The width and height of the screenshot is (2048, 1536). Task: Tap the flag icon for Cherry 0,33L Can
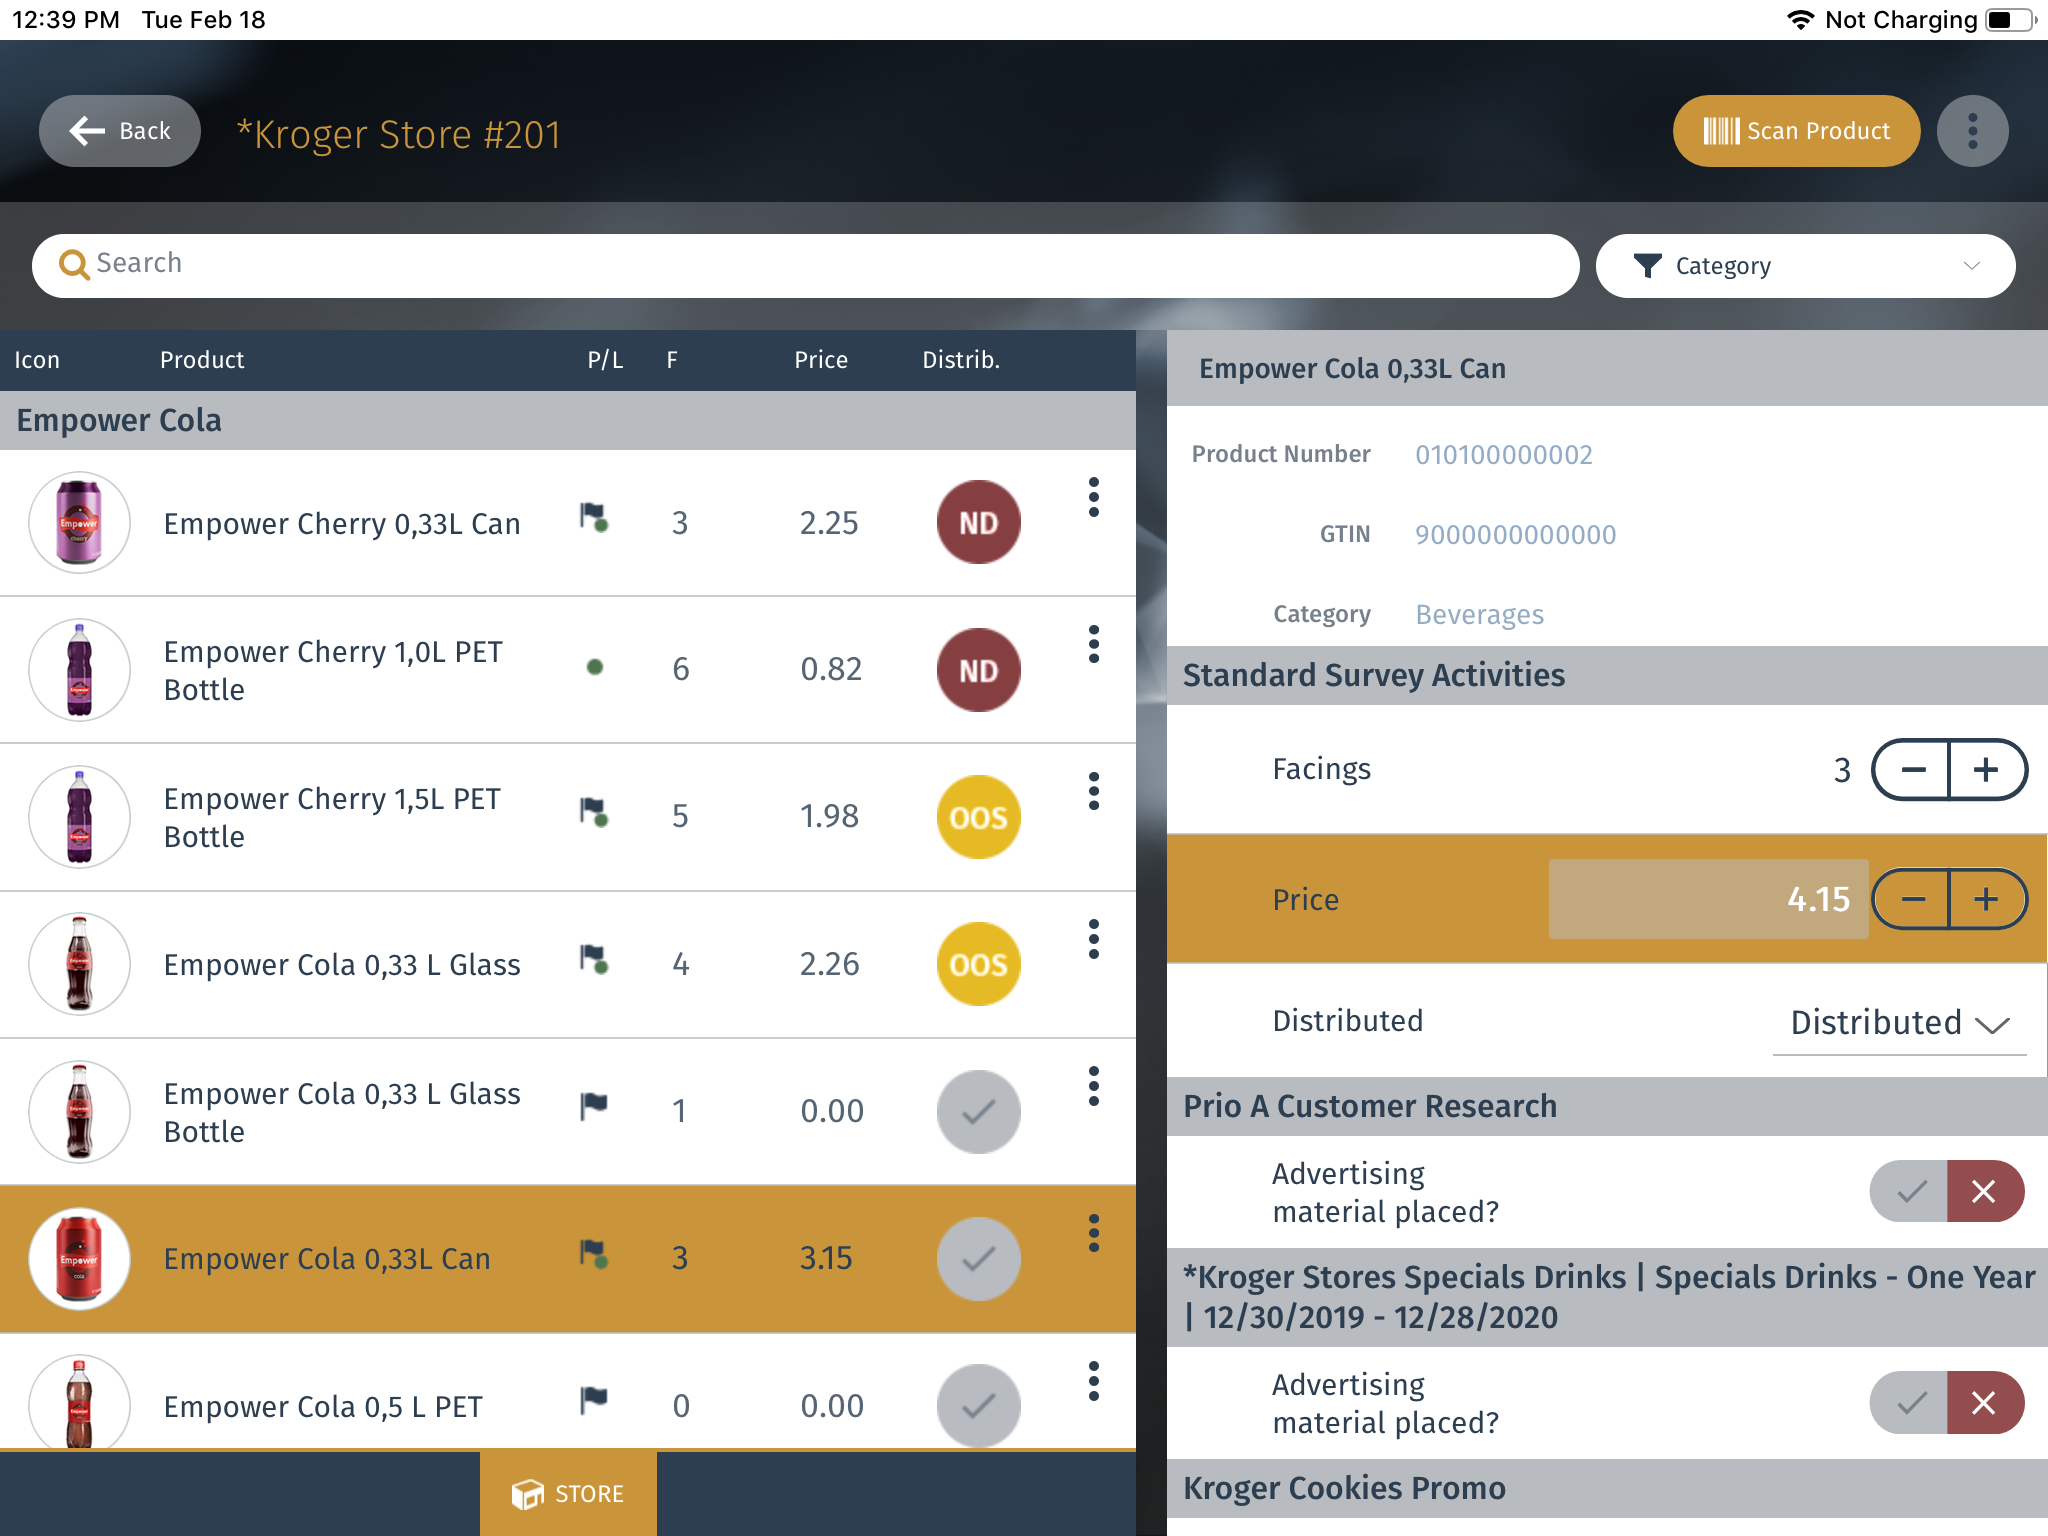click(594, 517)
